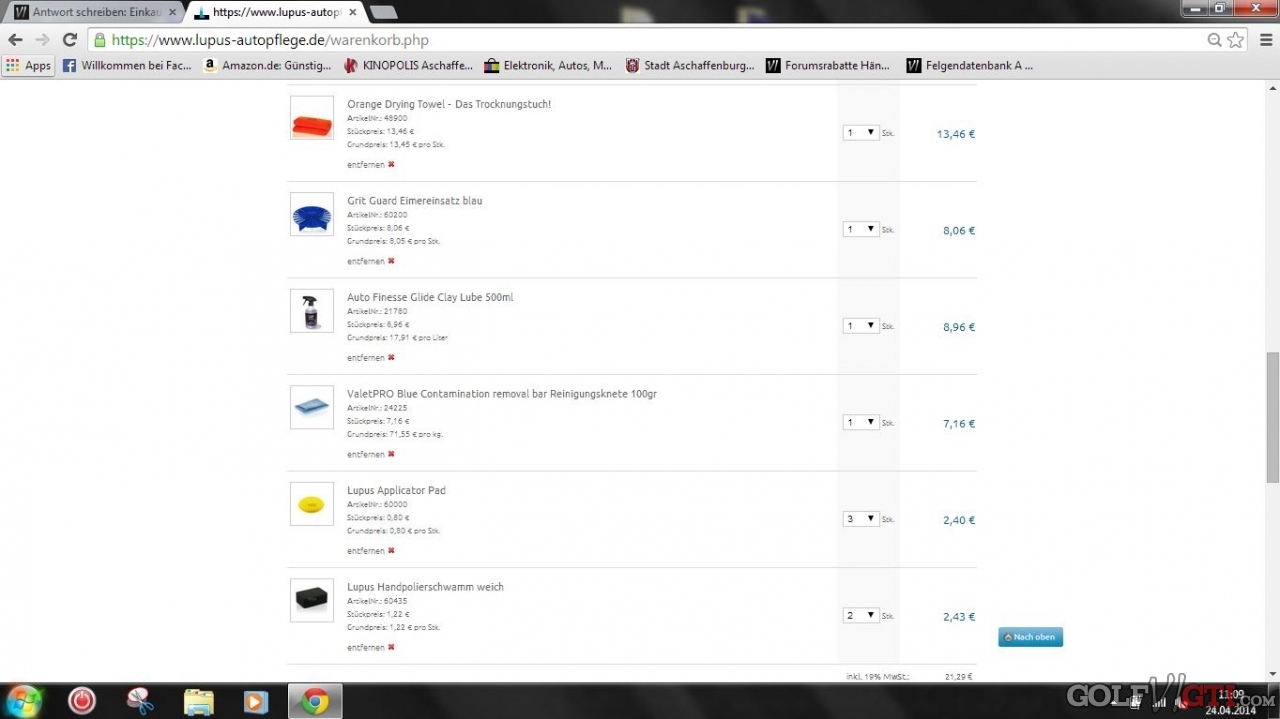This screenshot has width=1280, height=719.
Task: Click the 'Nach oben' button
Action: tap(1030, 637)
